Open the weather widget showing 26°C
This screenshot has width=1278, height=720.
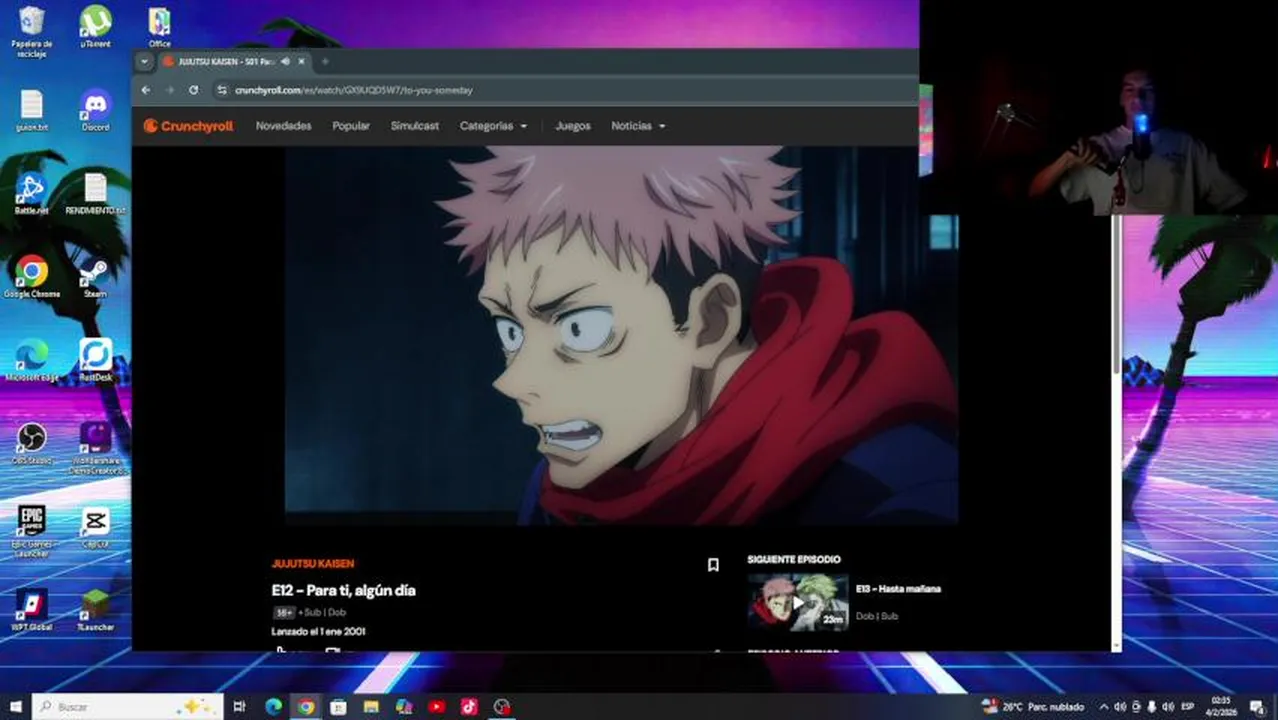point(1034,707)
